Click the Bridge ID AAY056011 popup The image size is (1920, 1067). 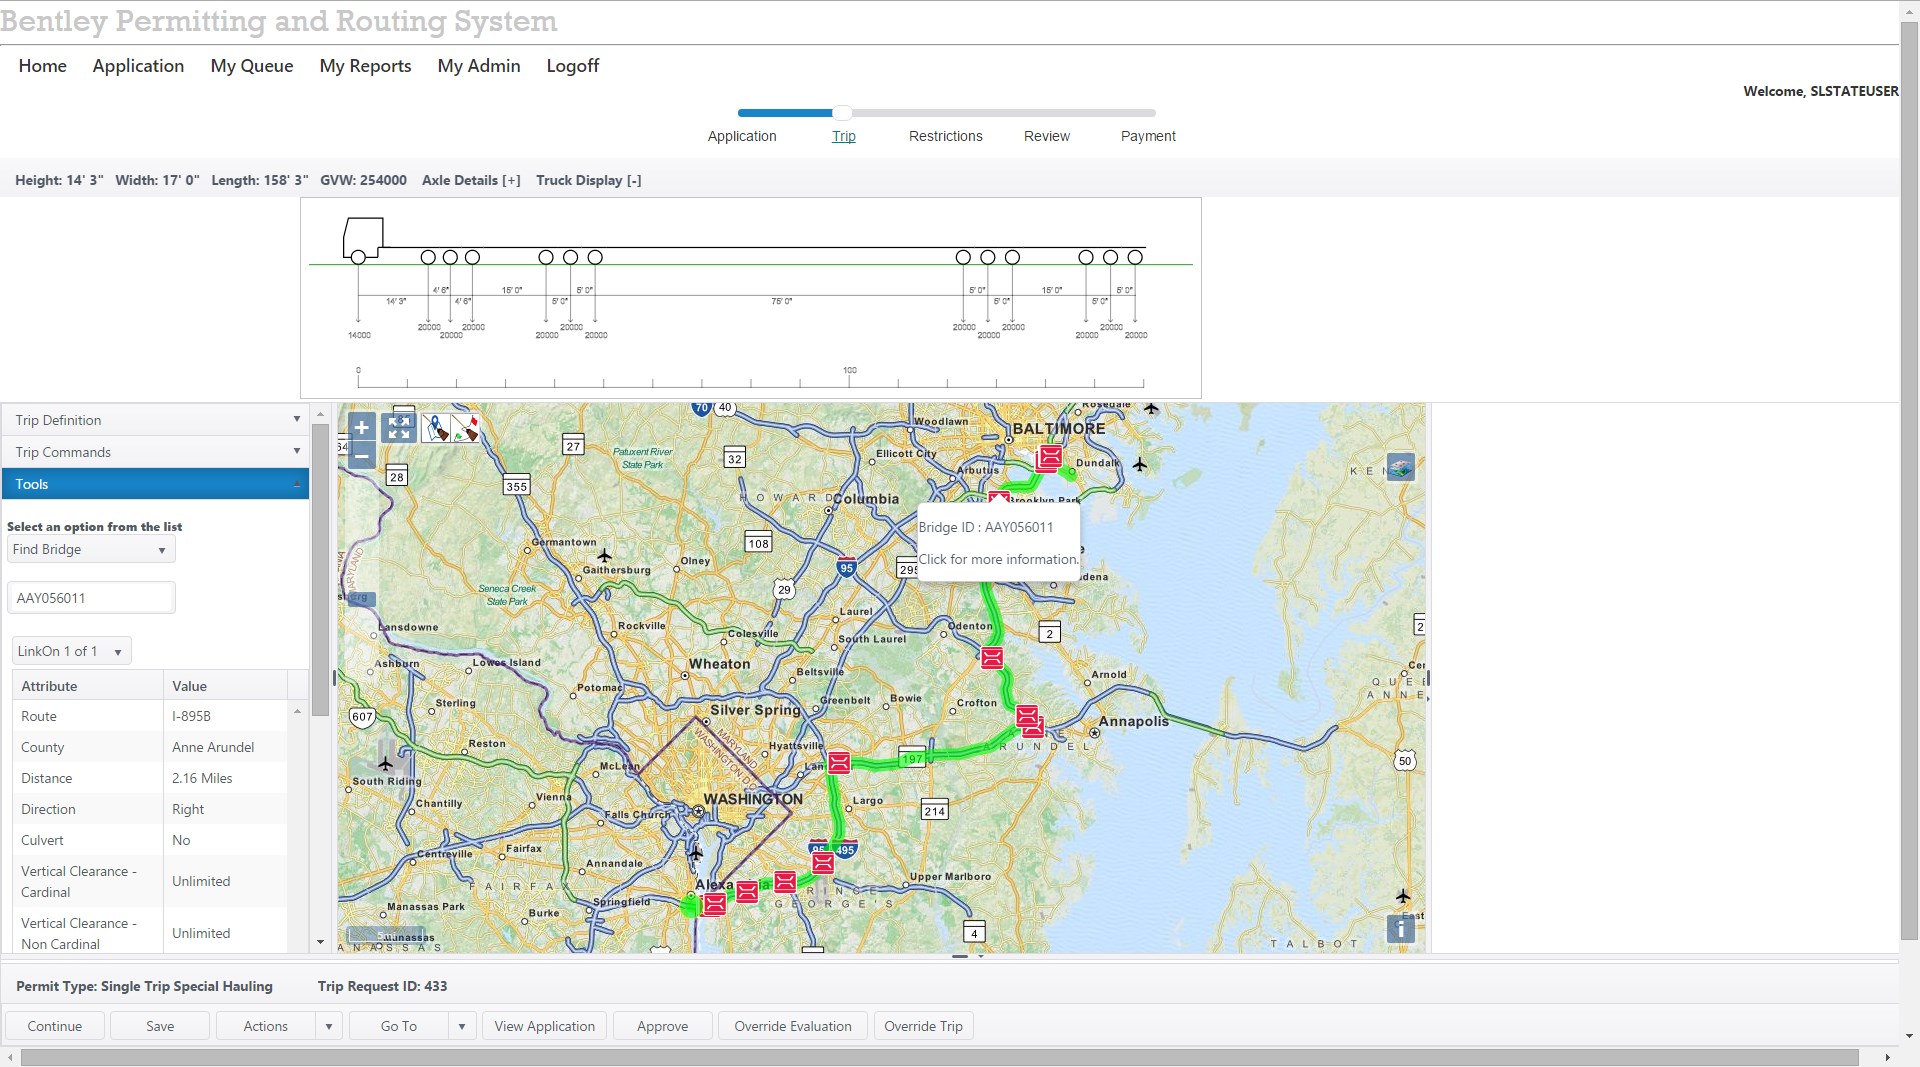(998, 543)
